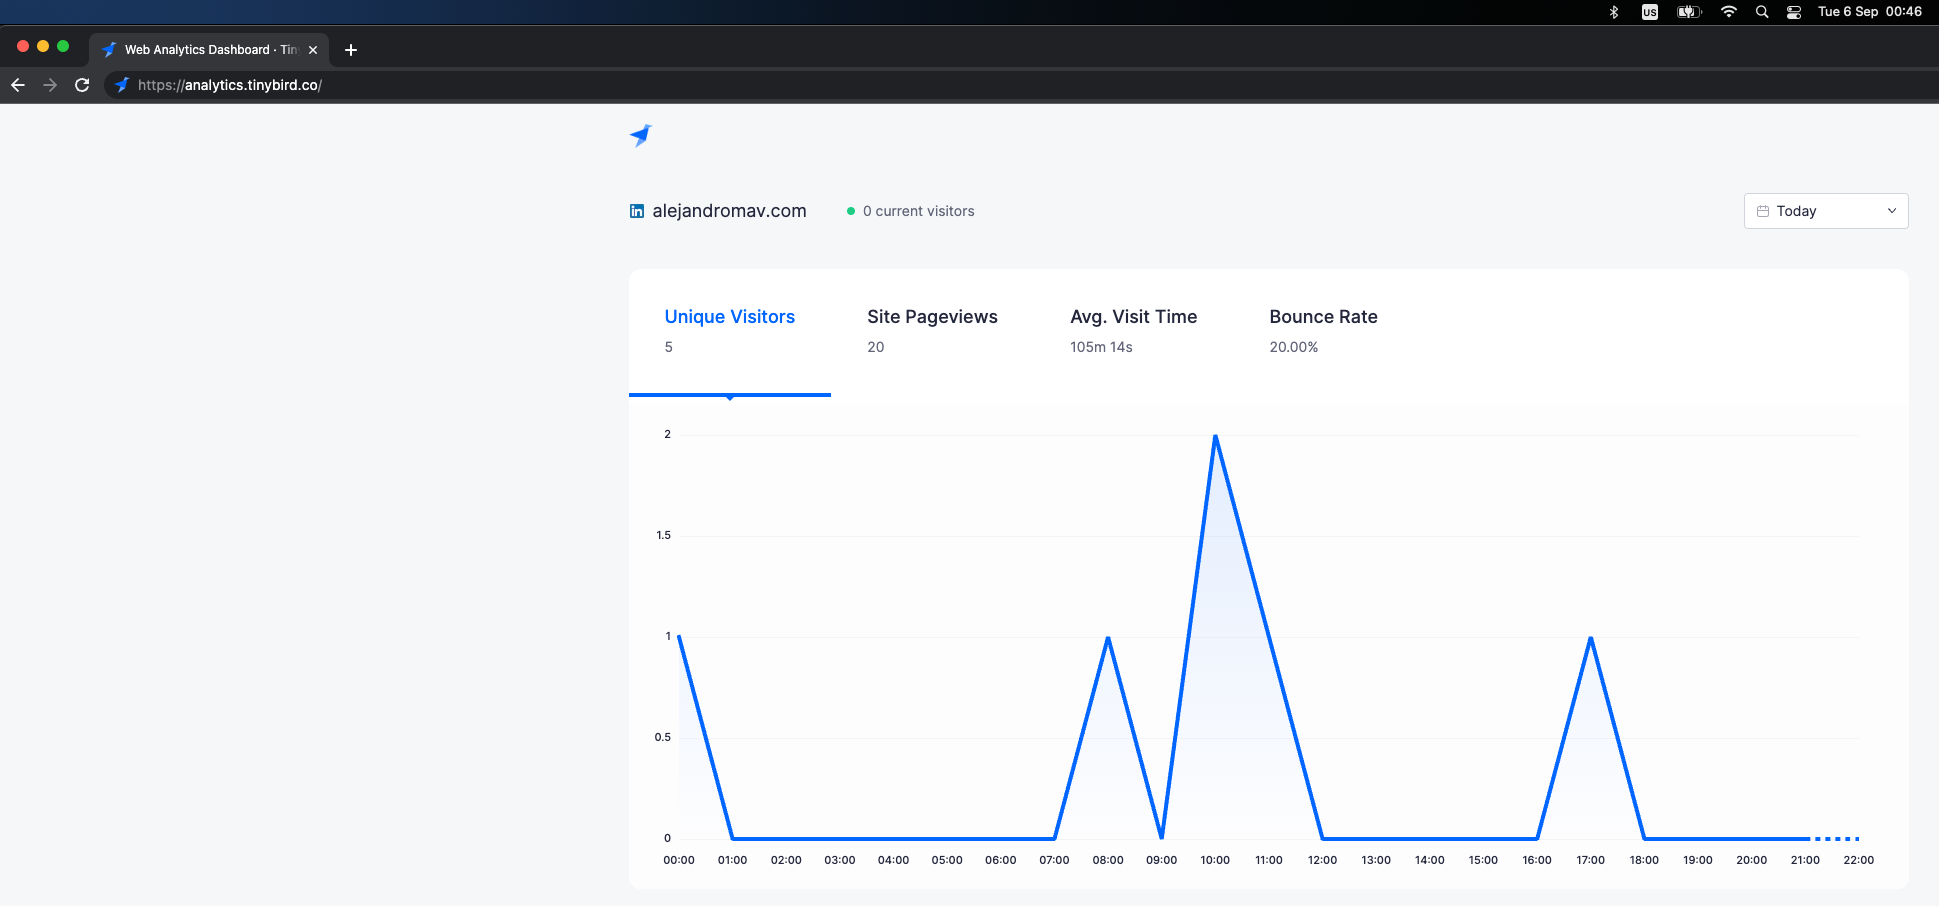Click the site favicon in address bar
This screenshot has width=1939, height=906.
[122, 85]
